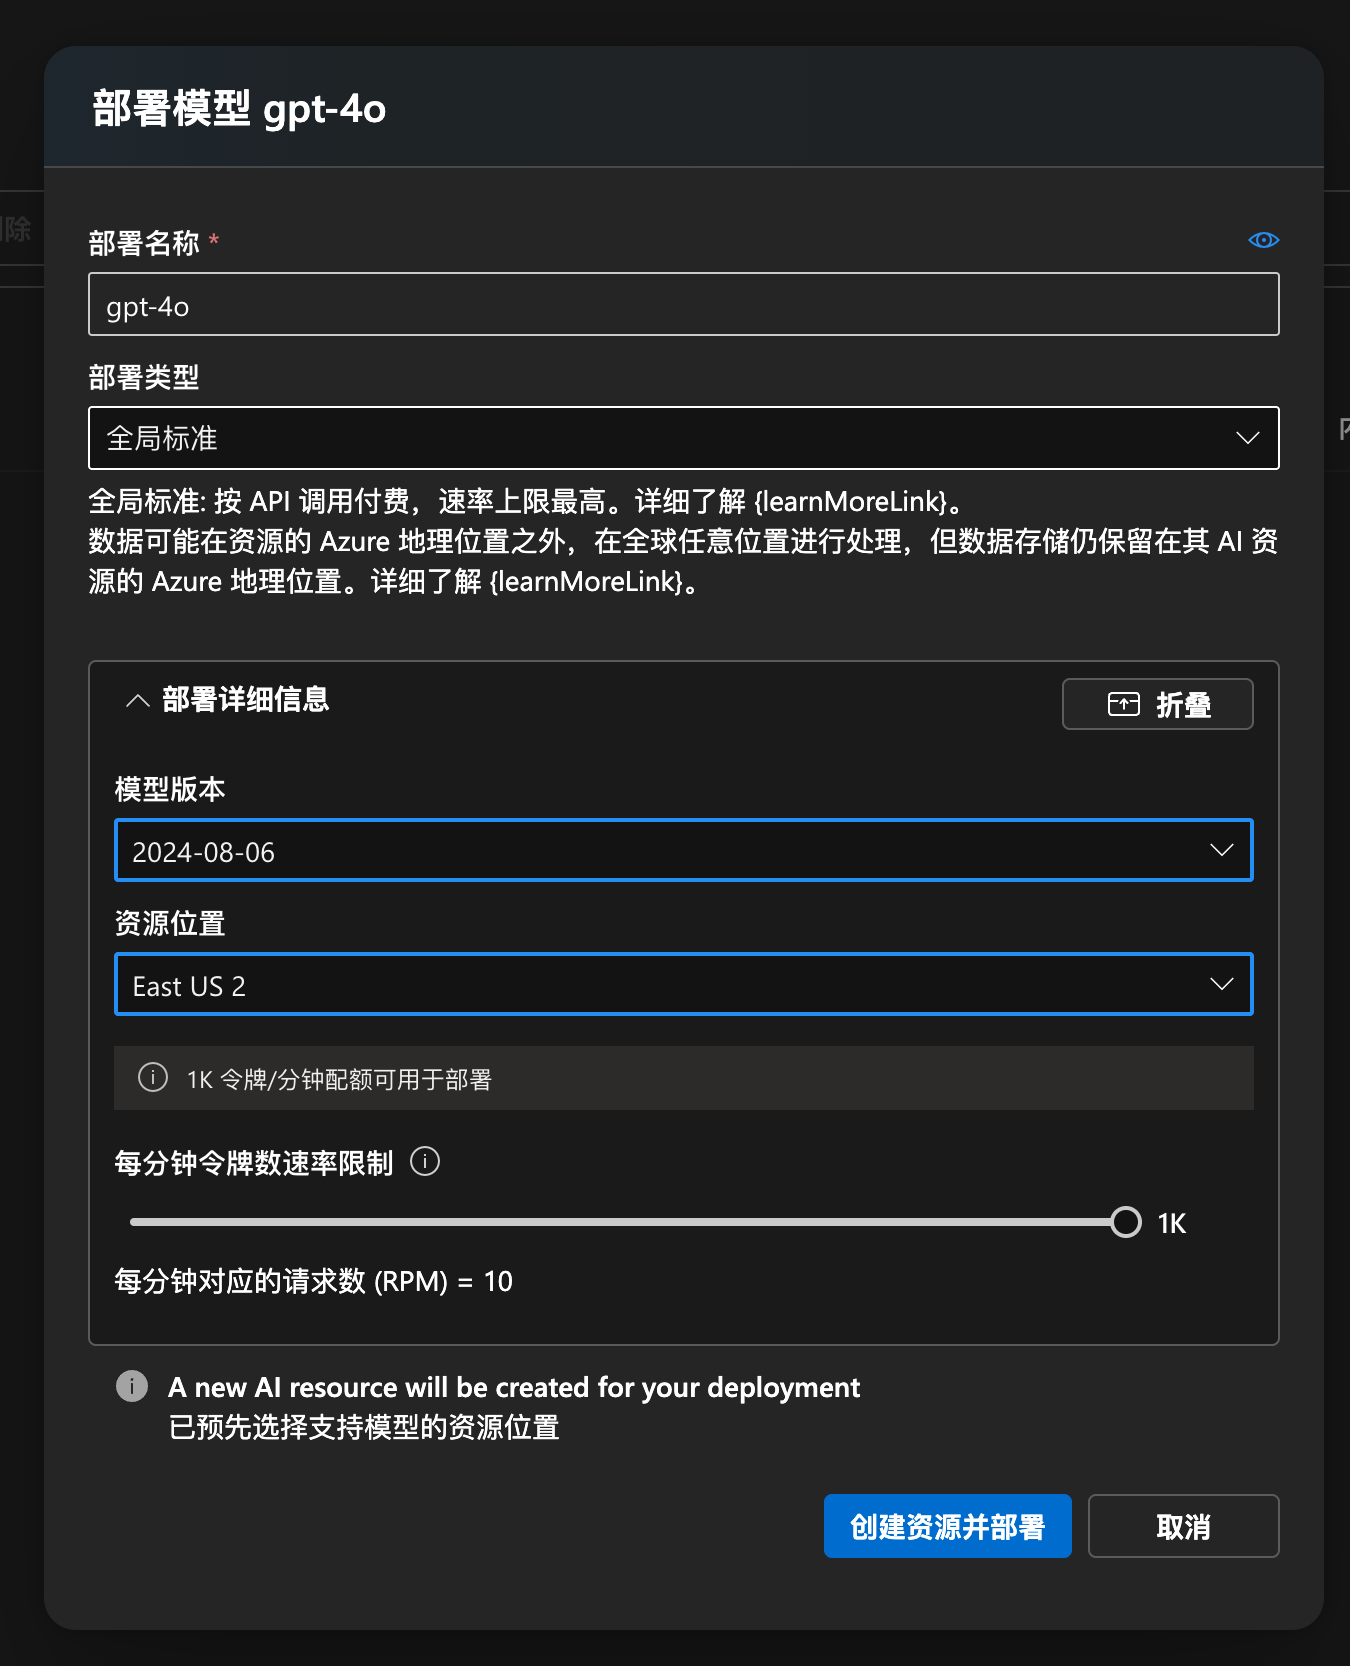This screenshot has height=1666, width=1350.
Task: Open the 部署类型 dropdown showing 全局标准
Action: pyautogui.click(x=684, y=438)
